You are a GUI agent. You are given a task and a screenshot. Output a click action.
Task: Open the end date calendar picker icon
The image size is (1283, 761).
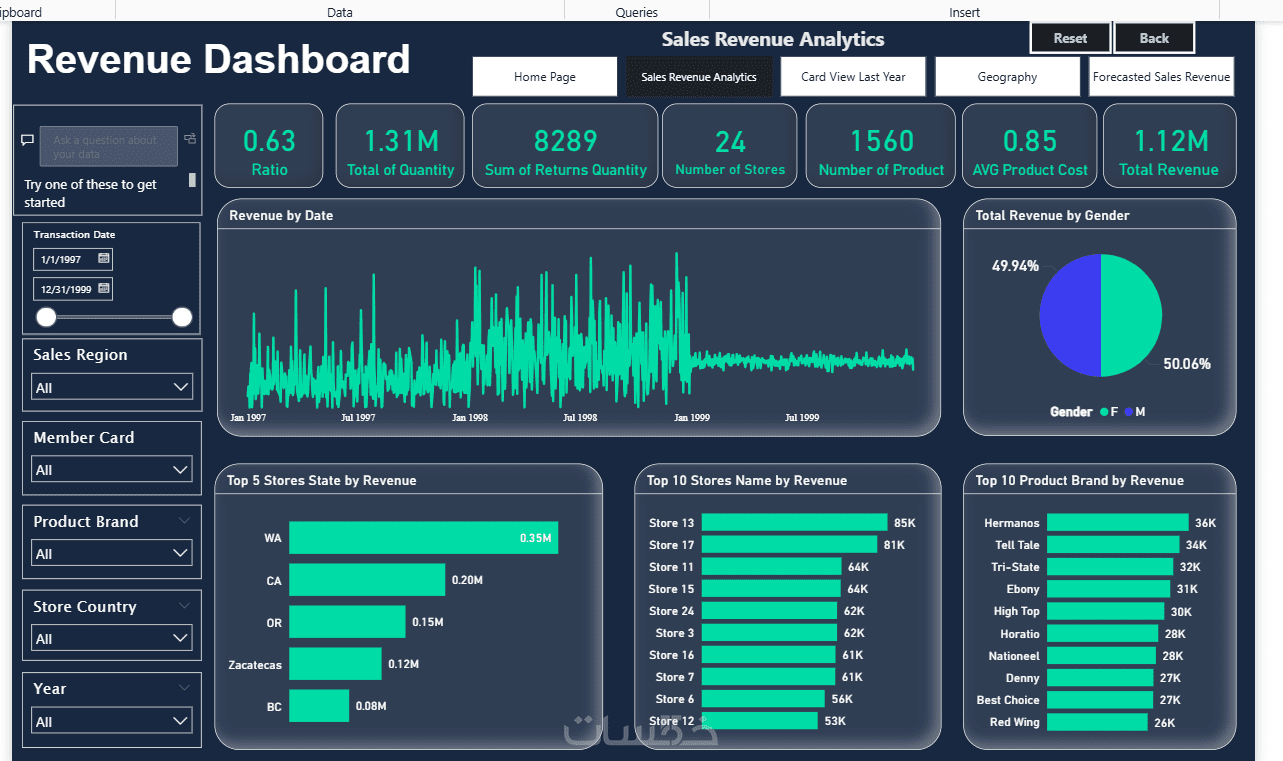pyautogui.click(x=104, y=289)
